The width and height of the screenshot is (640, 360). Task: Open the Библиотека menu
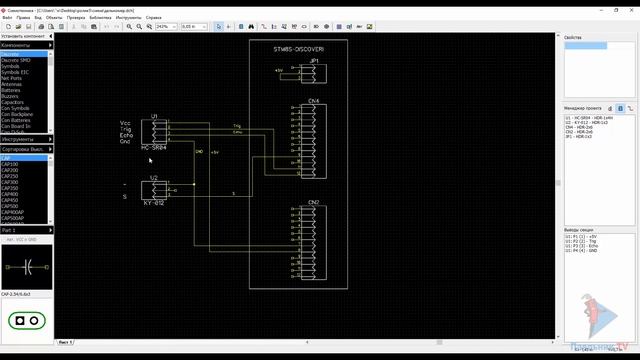tap(100, 18)
